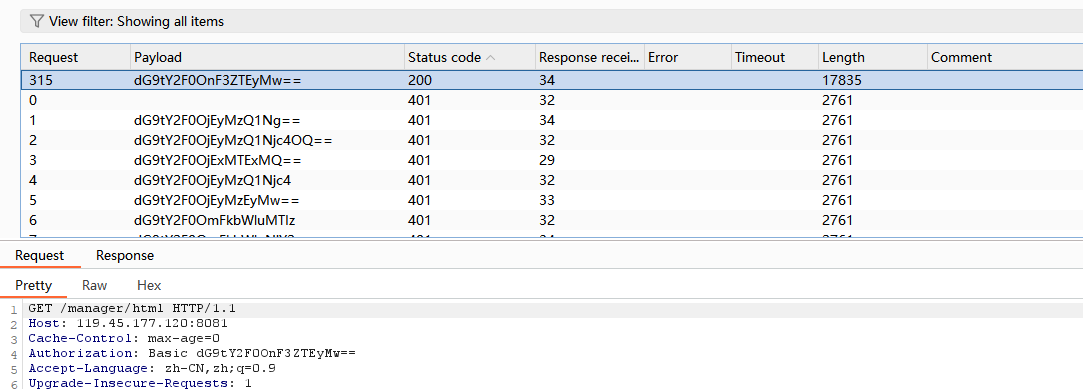
Task: Open the View filter bar settings
Action: [551, 21]
